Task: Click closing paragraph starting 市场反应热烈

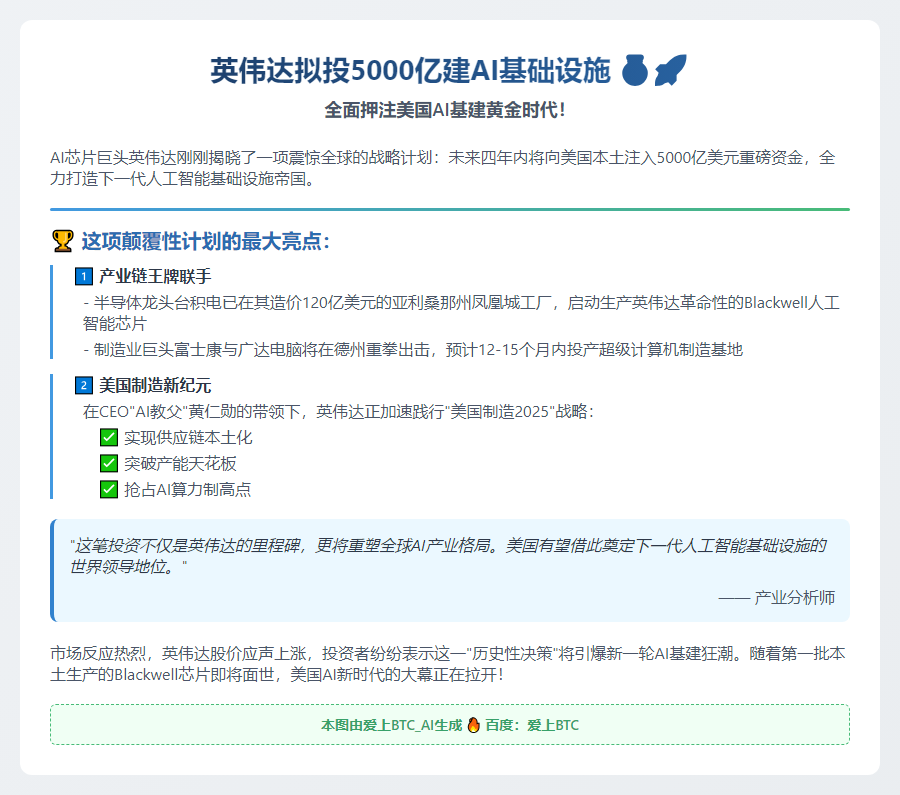Action: tap(448, 664)
